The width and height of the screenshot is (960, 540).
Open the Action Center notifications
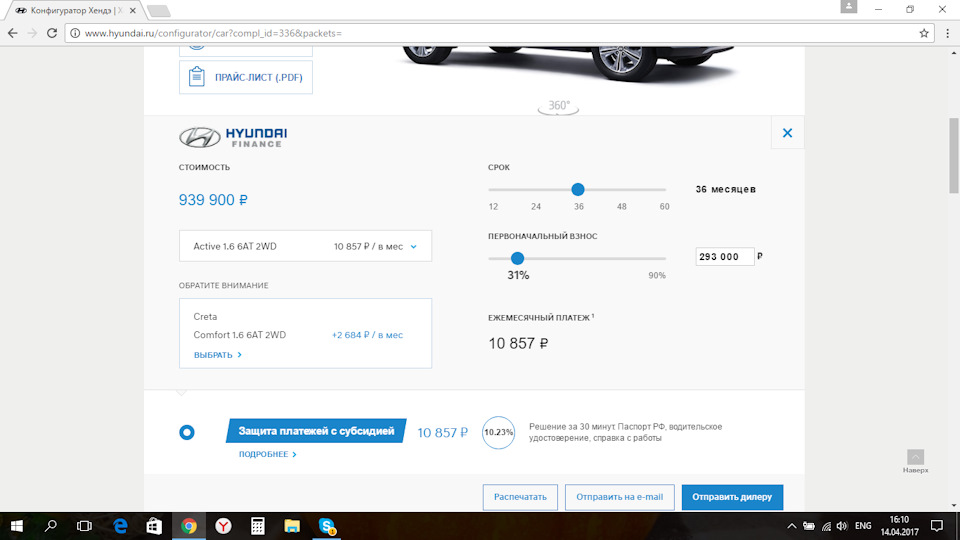[937, 526]
